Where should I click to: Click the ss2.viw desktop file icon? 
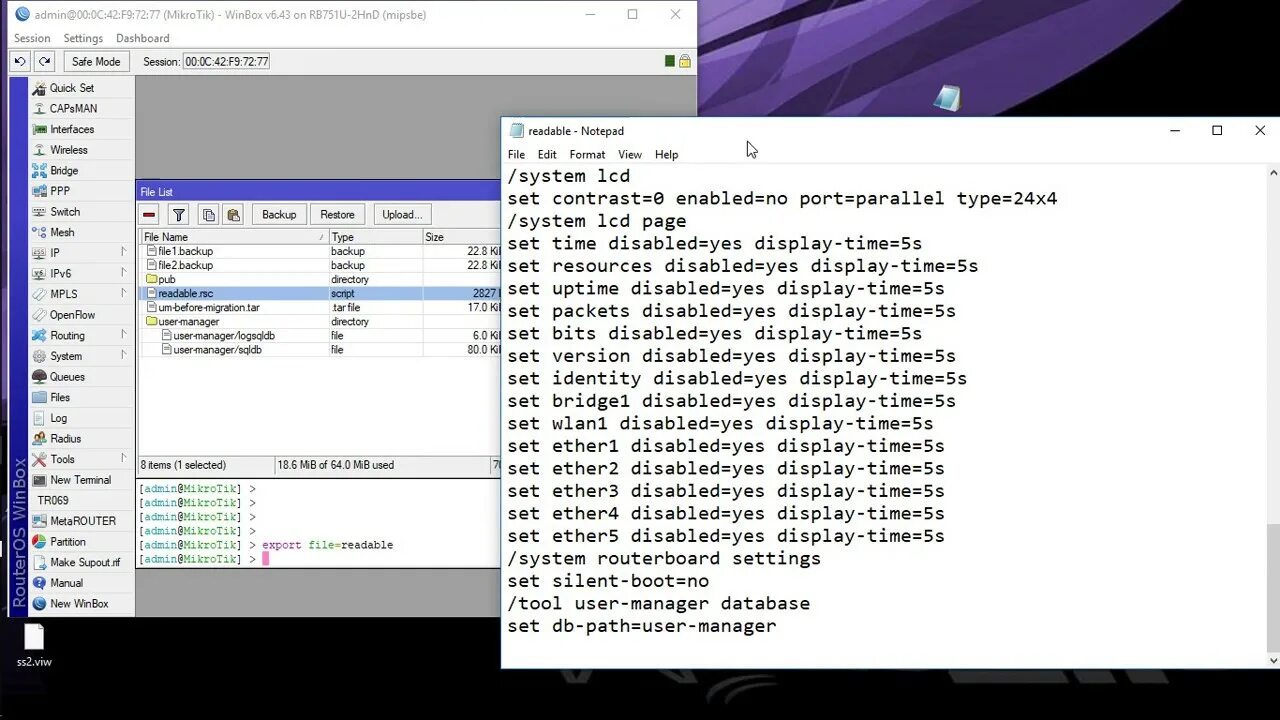[x=34, y=646]
